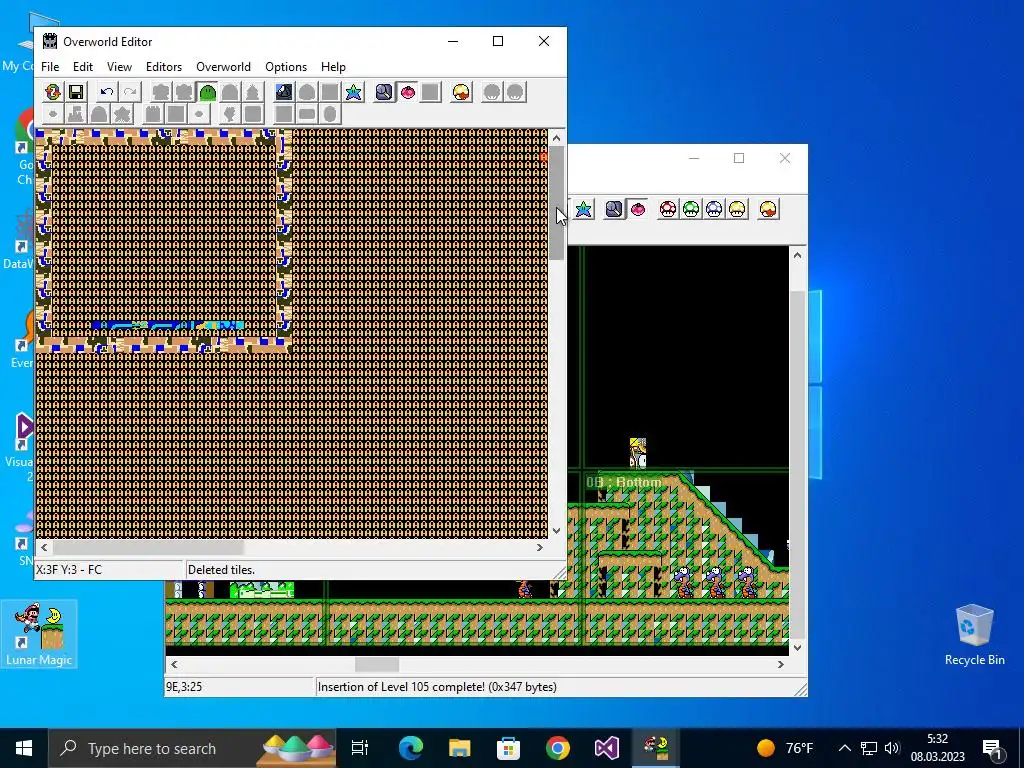Click the rainbow star icon in Overworld Editor
The width and height of the screenshot is (1024, 768).
coord(353,92)
